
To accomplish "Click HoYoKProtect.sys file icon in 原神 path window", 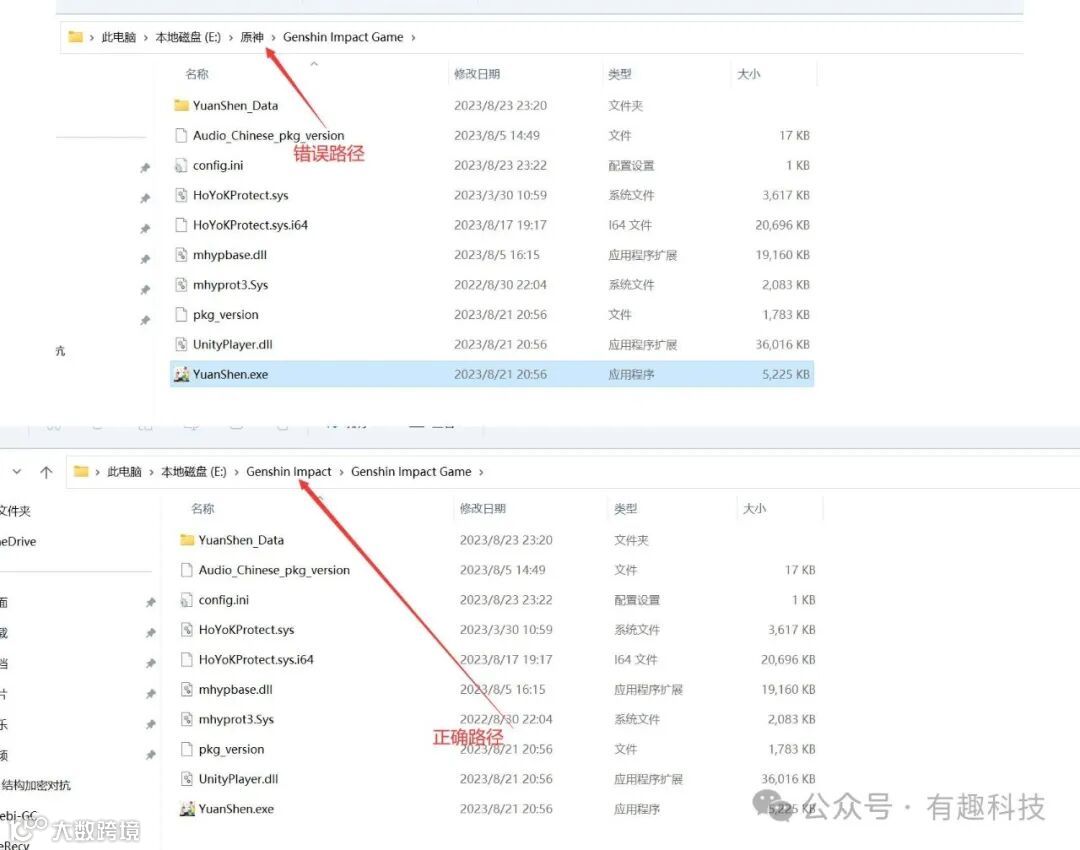I will tap(181, 195).
